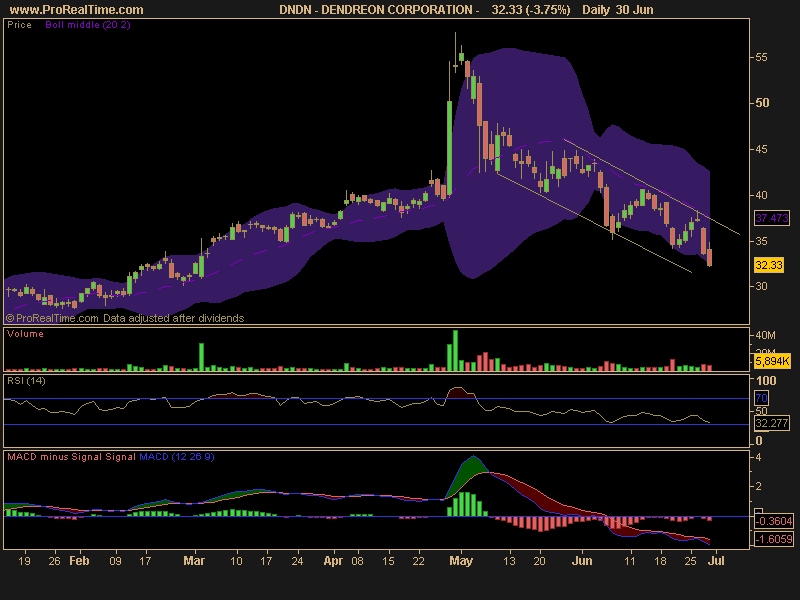Select the purple 37.473 Bollinger value box

772,218
